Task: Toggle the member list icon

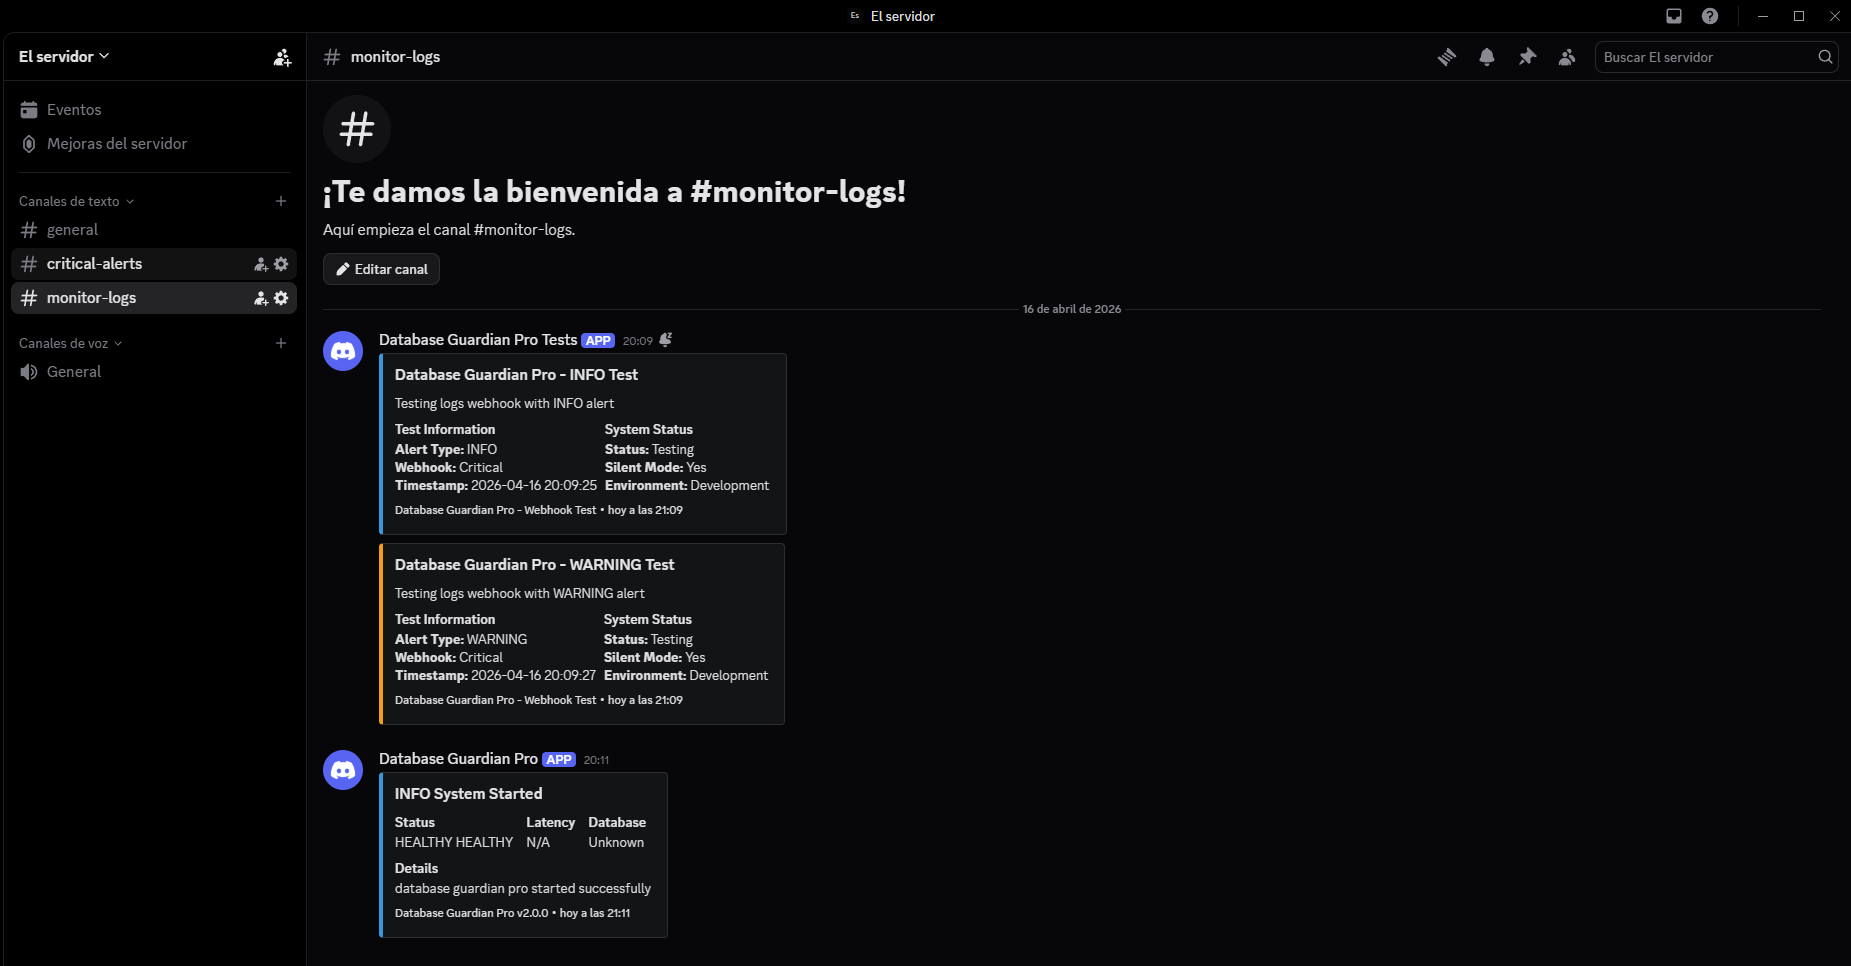Action: (1567, 57)
